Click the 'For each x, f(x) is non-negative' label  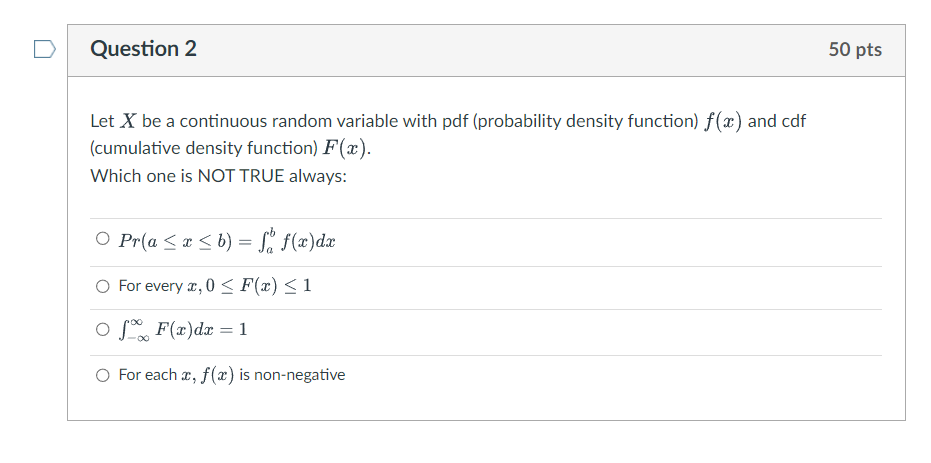(x=232, y=375)
